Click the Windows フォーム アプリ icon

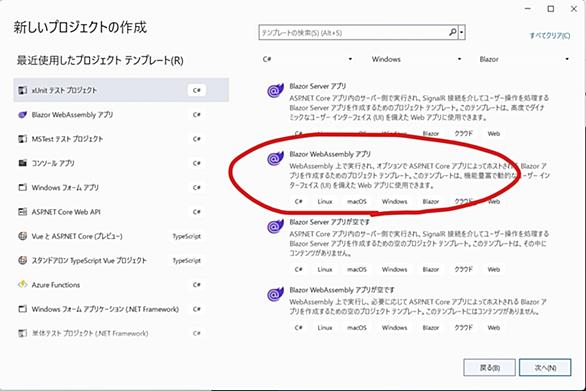23,187
